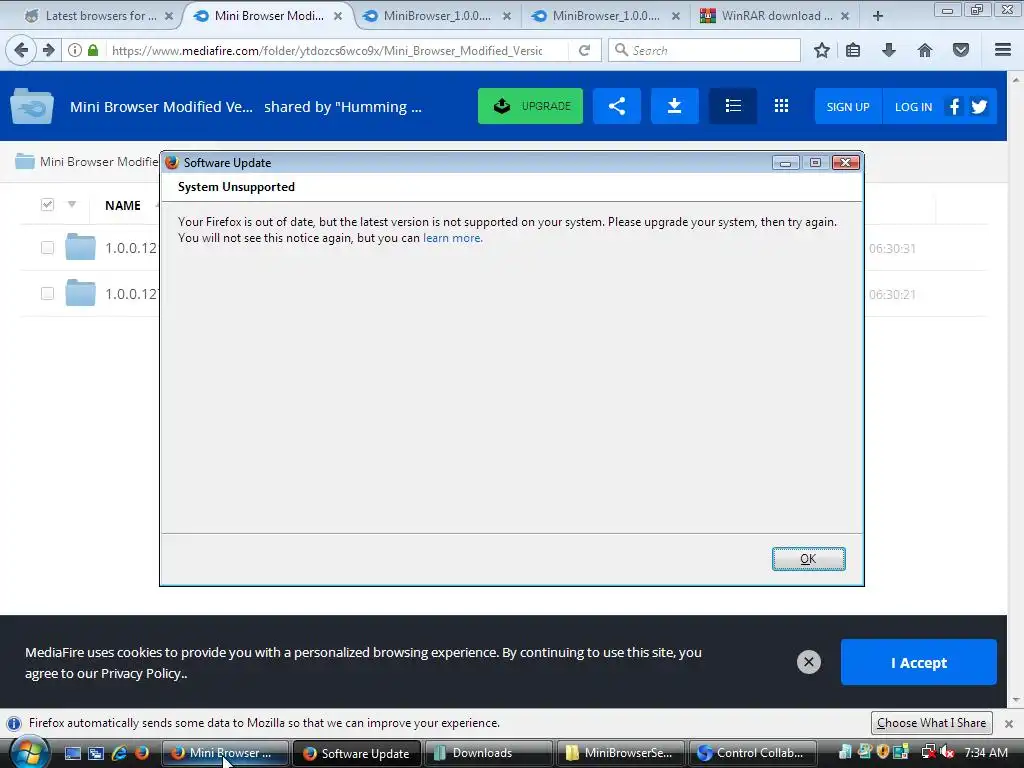
Task: Show site information from the info icon
Action: coord(75,50)
